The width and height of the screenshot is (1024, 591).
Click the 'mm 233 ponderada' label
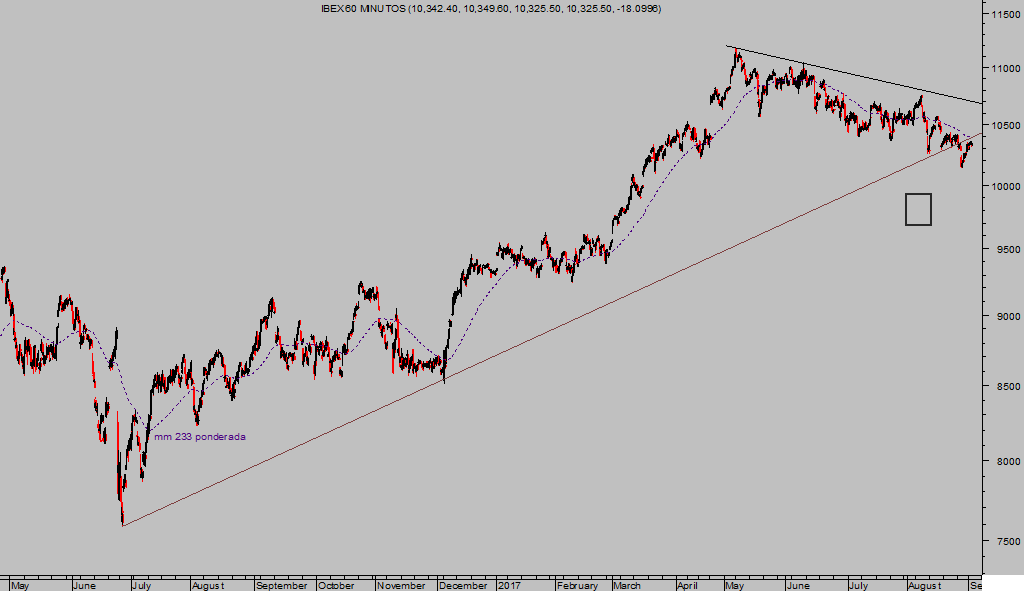(x=199, y=437)
